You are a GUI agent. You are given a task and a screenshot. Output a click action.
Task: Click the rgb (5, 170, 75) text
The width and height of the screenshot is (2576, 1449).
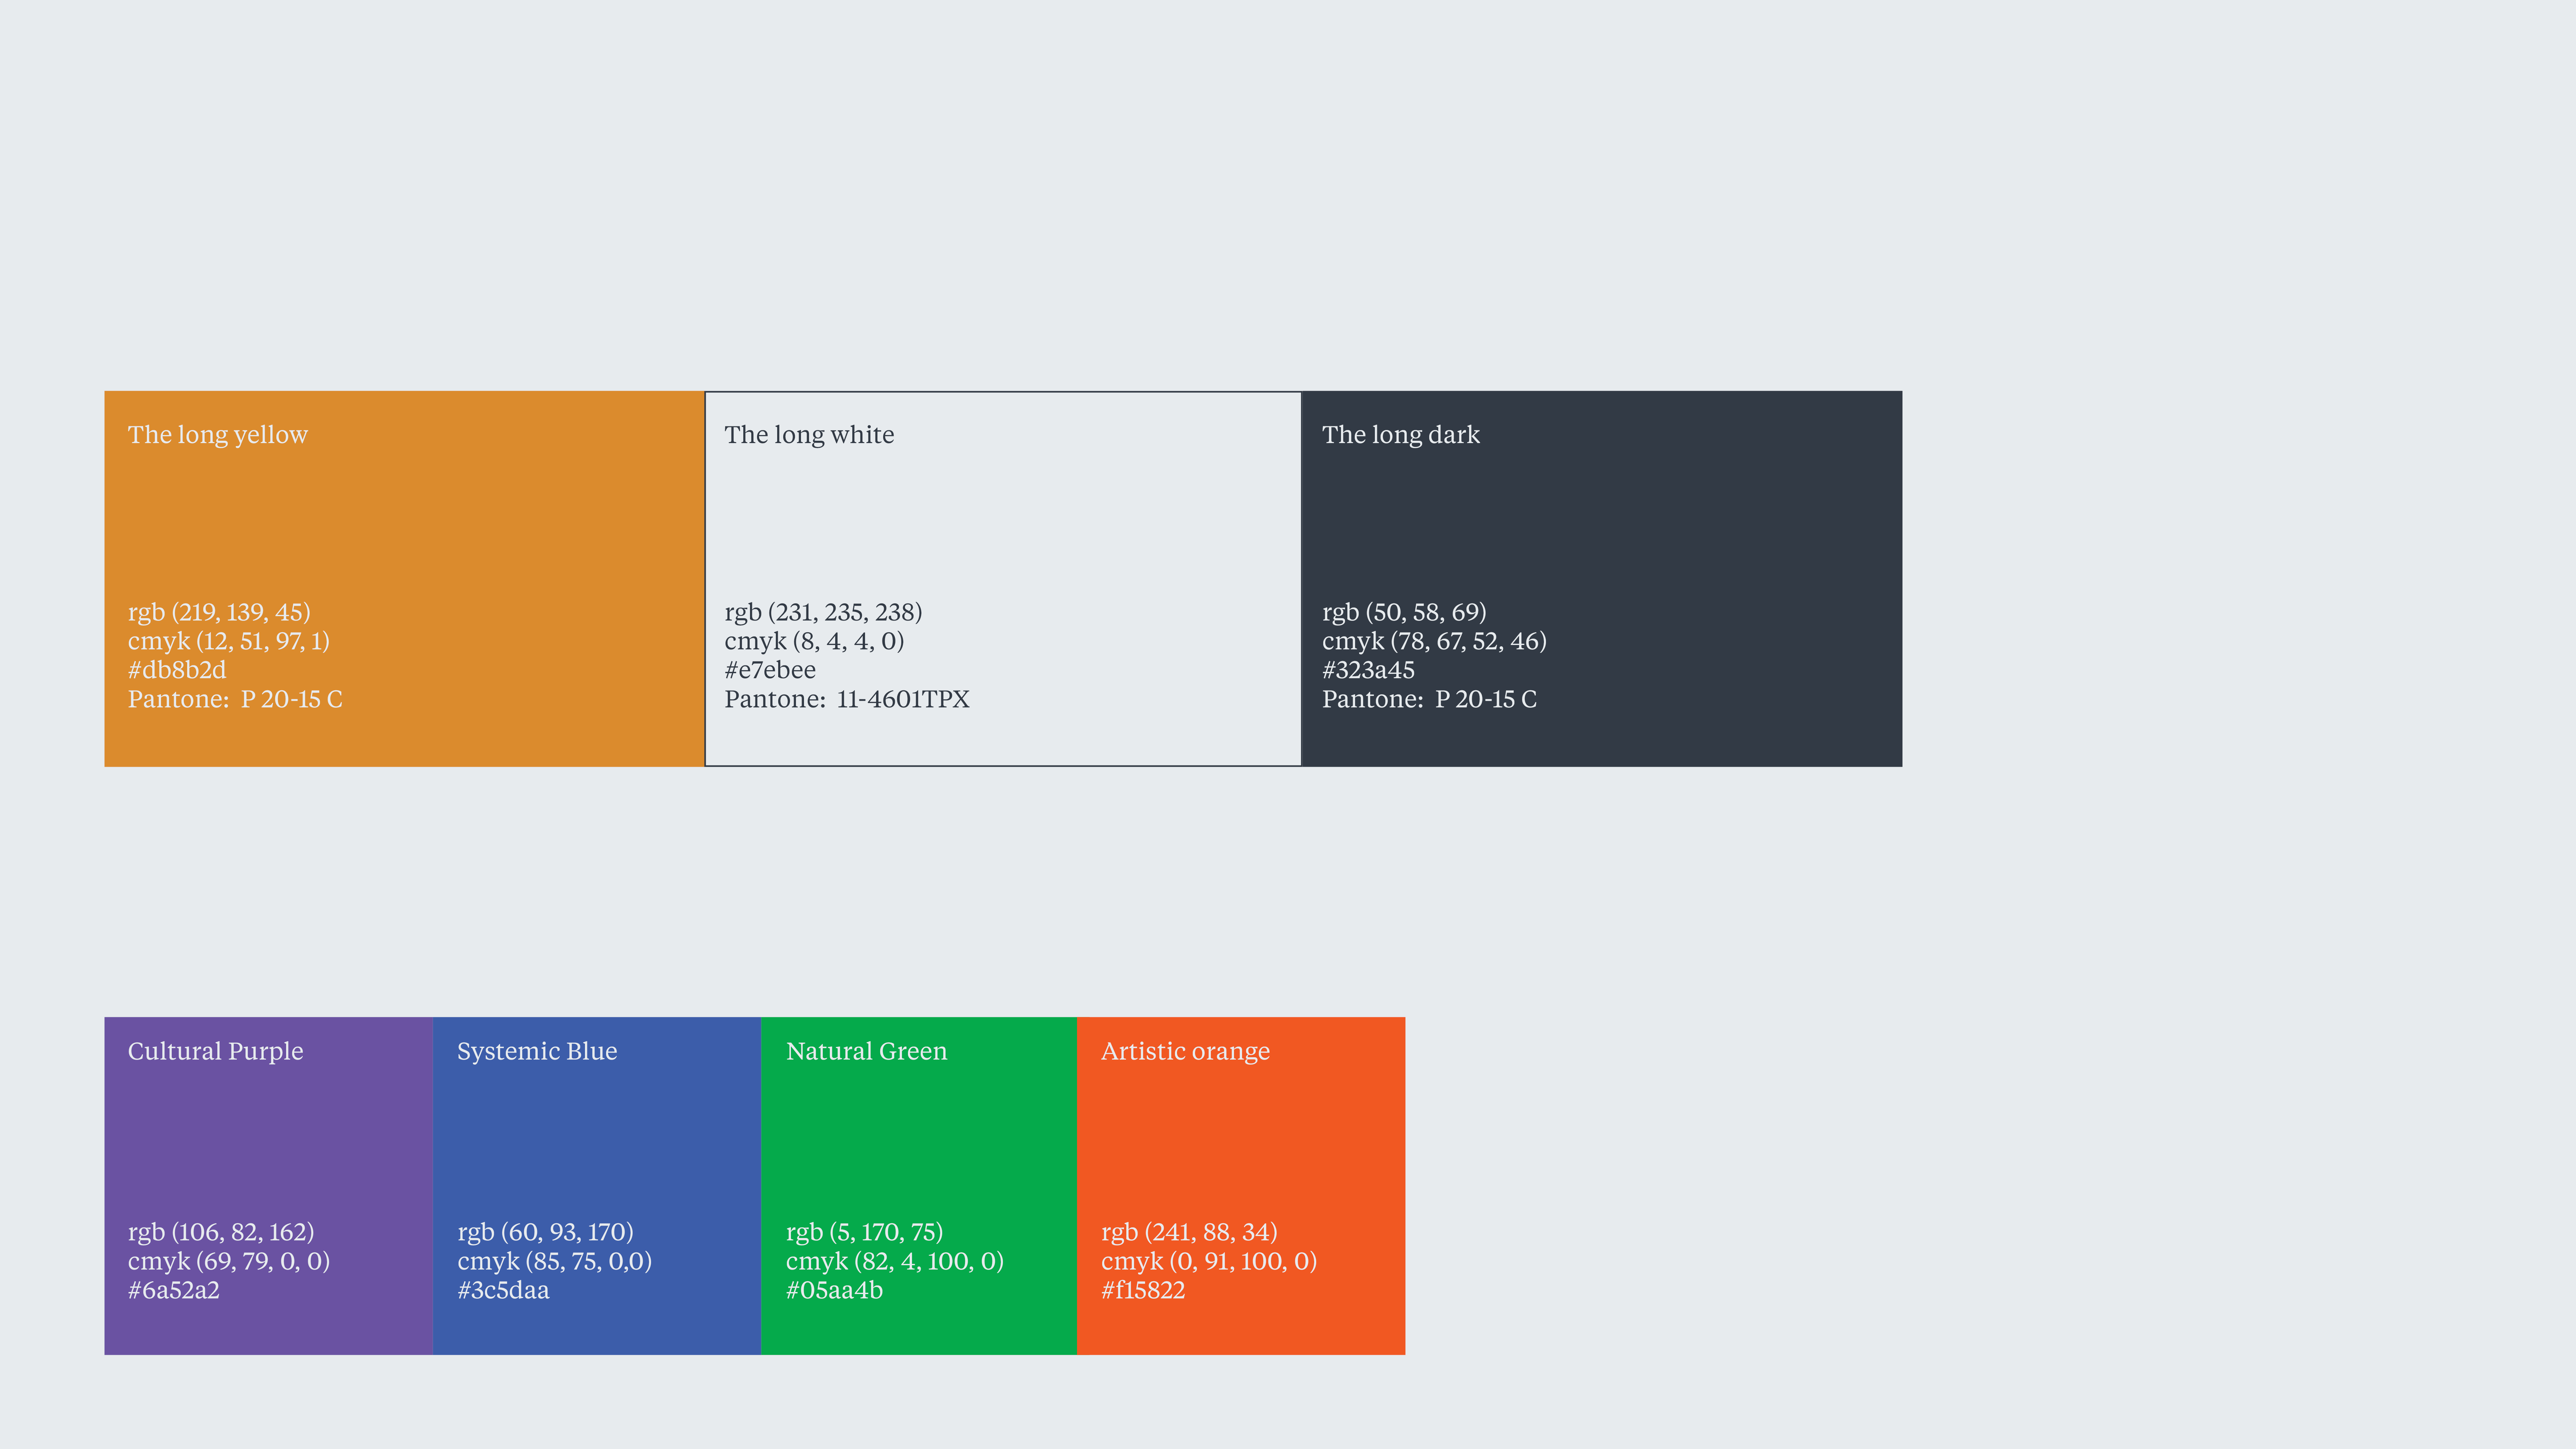(864, 1232)
